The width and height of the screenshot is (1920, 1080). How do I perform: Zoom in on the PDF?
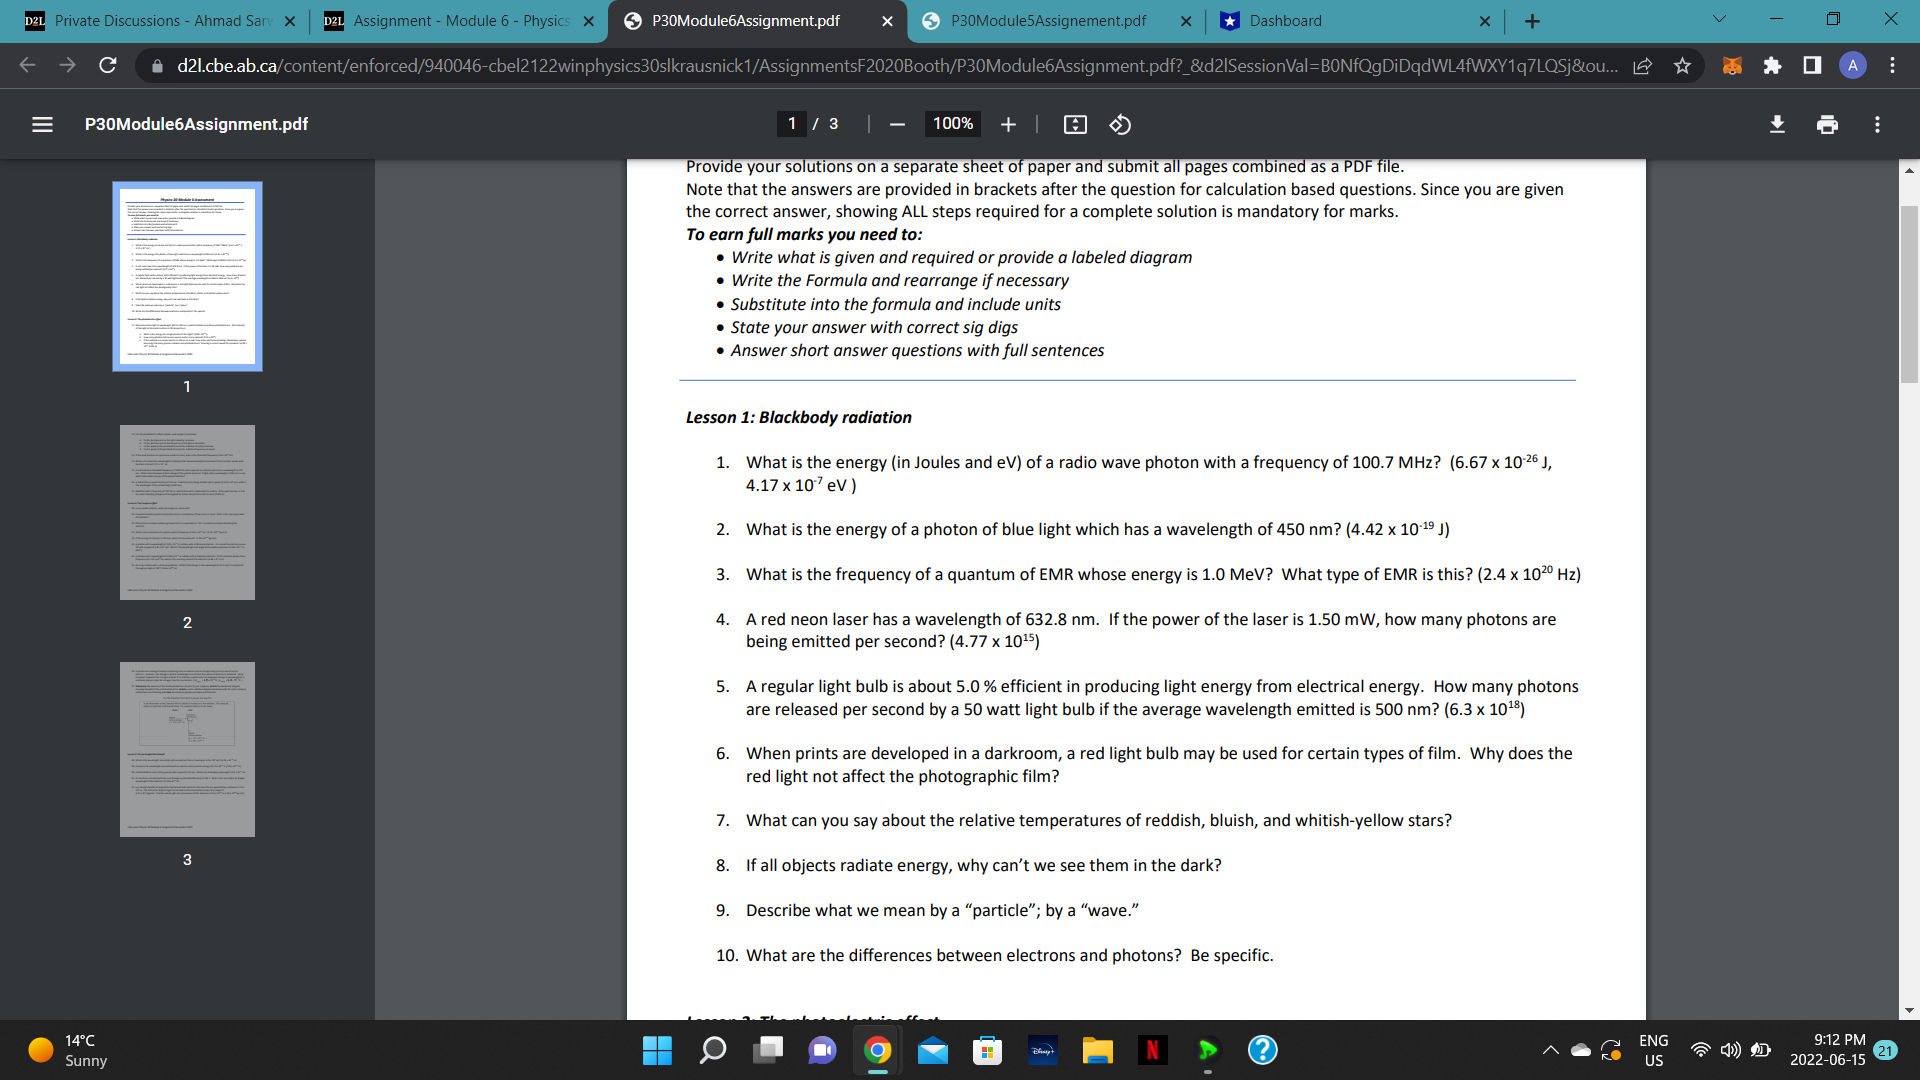pos(1008,124)
